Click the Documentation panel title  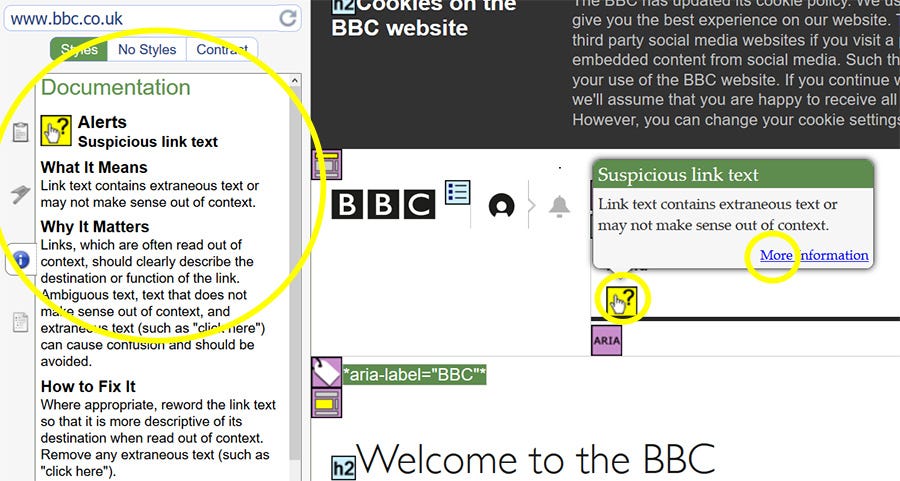[115, 87]
